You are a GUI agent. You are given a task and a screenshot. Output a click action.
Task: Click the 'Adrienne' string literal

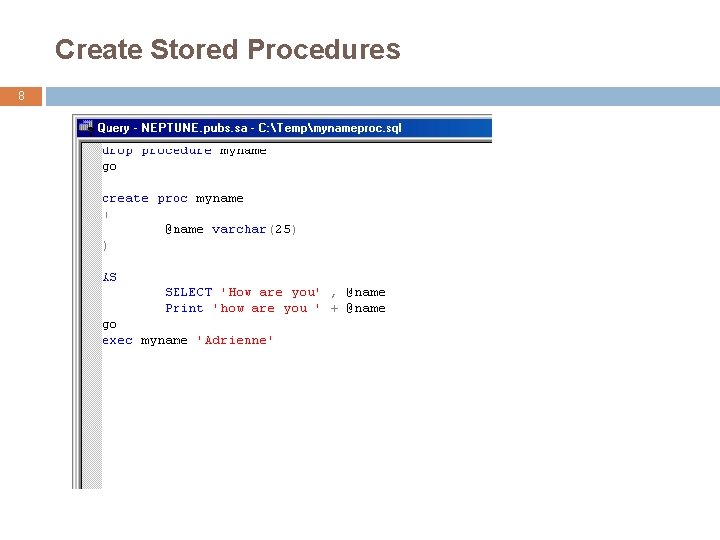(235, 340)
